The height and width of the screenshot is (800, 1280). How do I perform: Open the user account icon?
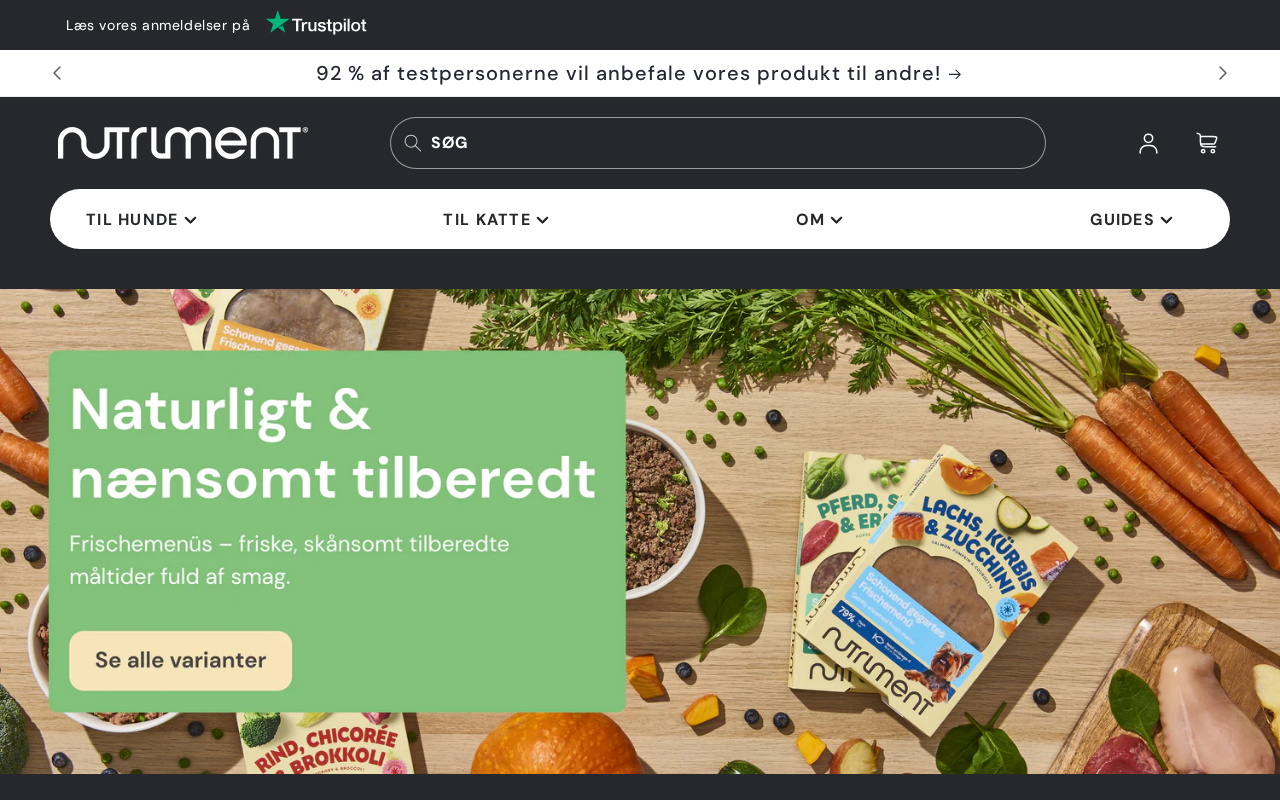[x=1148, y=143]
